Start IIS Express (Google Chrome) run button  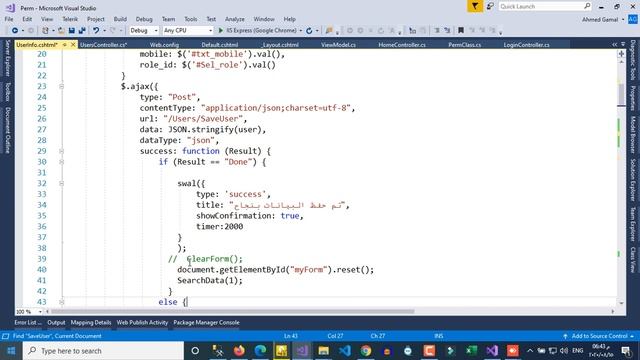point(258,31)
